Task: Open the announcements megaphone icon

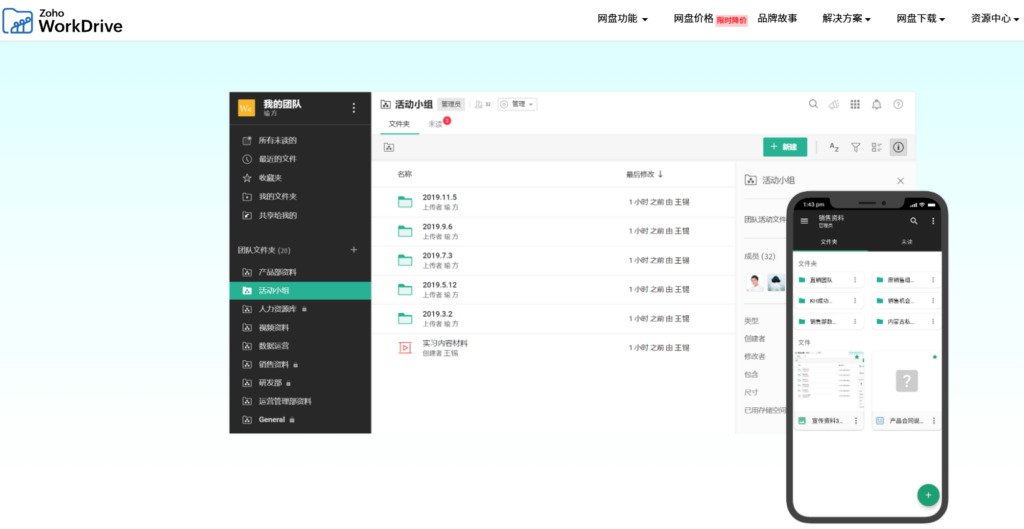Action: pos(834,104)
